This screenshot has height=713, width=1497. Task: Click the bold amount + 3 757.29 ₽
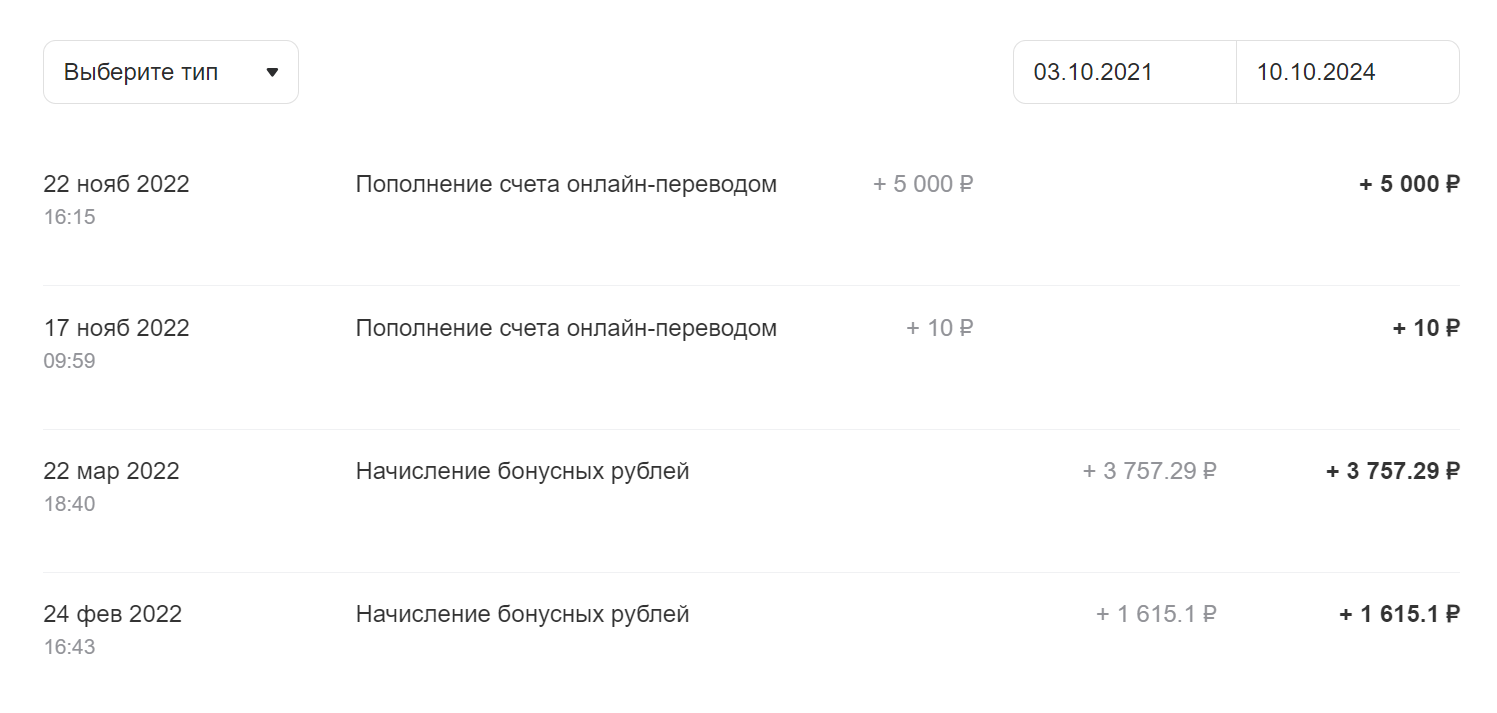[x=1390, y=470]
